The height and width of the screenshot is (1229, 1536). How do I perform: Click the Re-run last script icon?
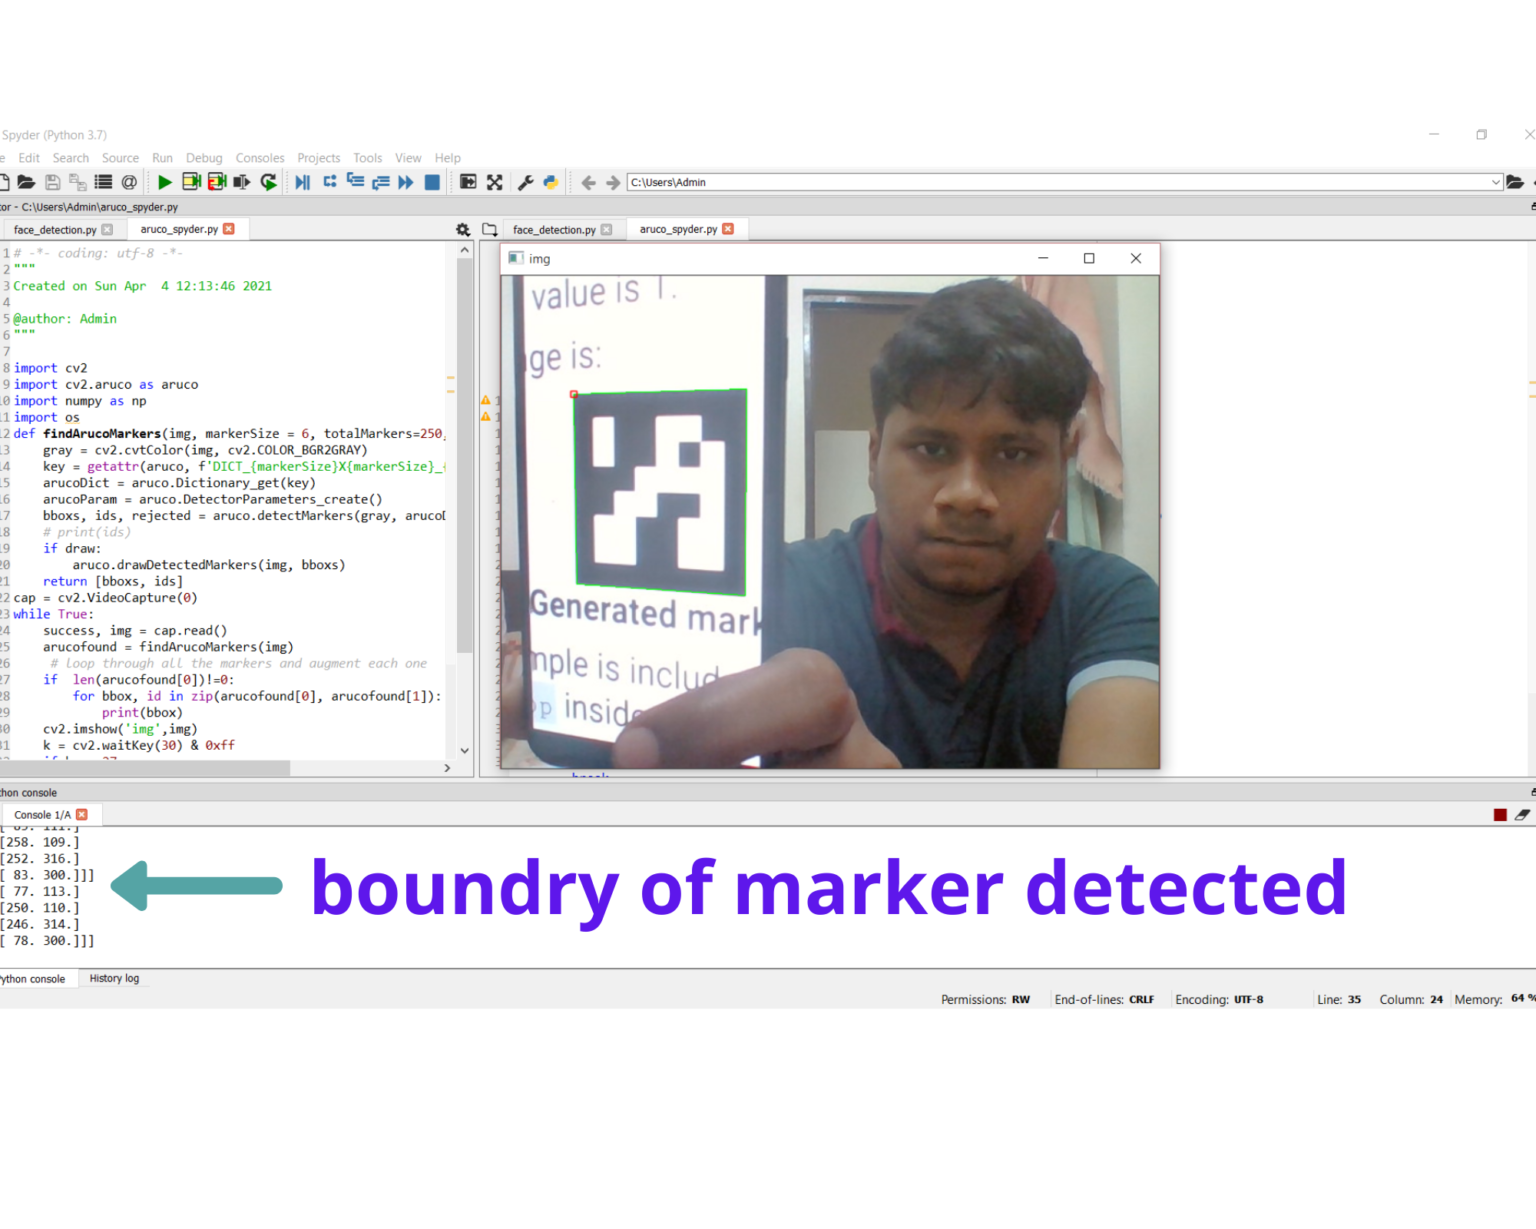[x=268, y=182]
